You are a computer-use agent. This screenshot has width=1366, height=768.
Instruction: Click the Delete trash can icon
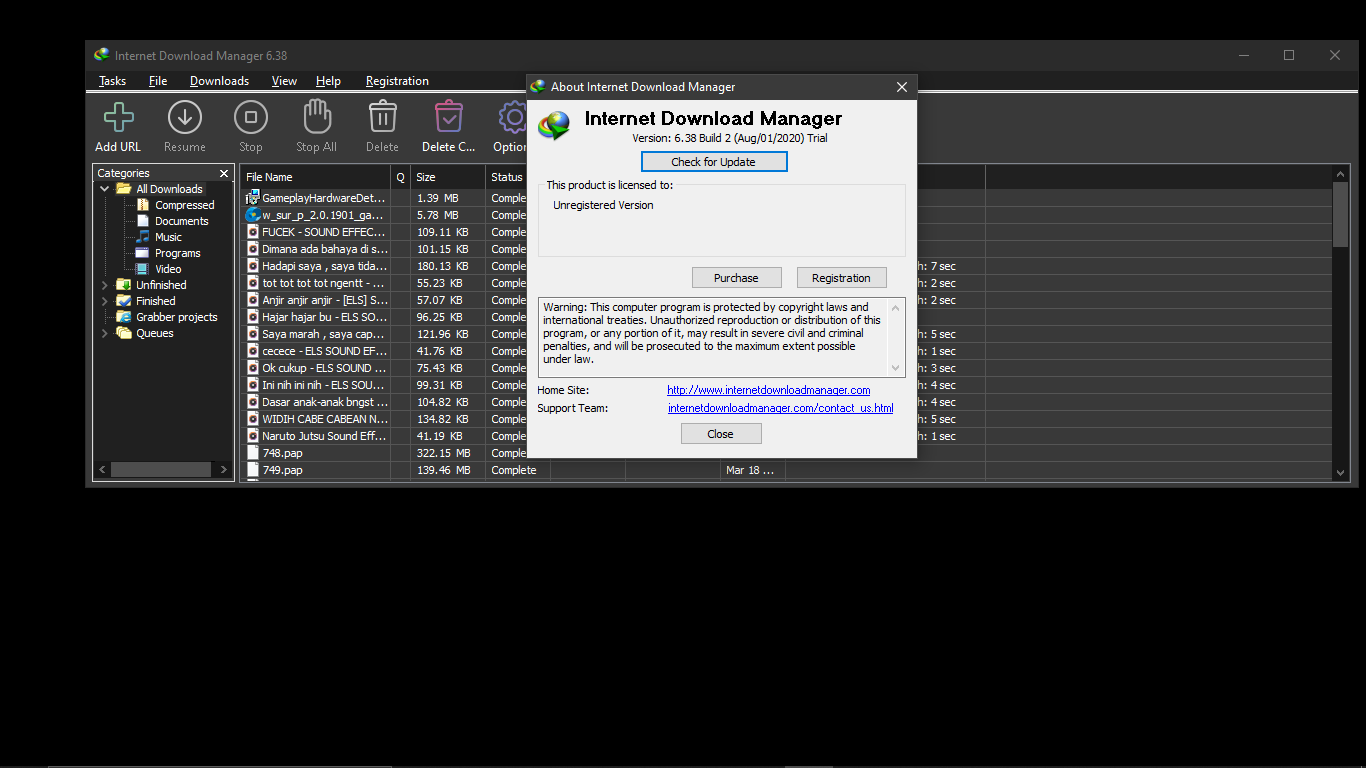(382, 117)
